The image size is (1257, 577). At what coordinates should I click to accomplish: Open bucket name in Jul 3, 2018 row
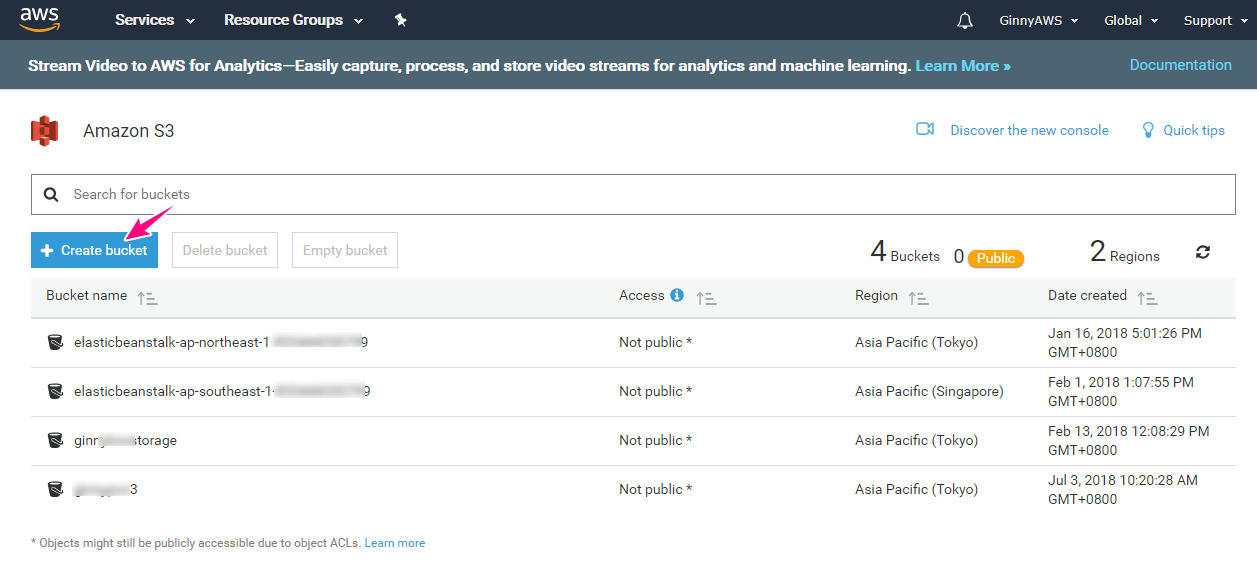[105, 489]
